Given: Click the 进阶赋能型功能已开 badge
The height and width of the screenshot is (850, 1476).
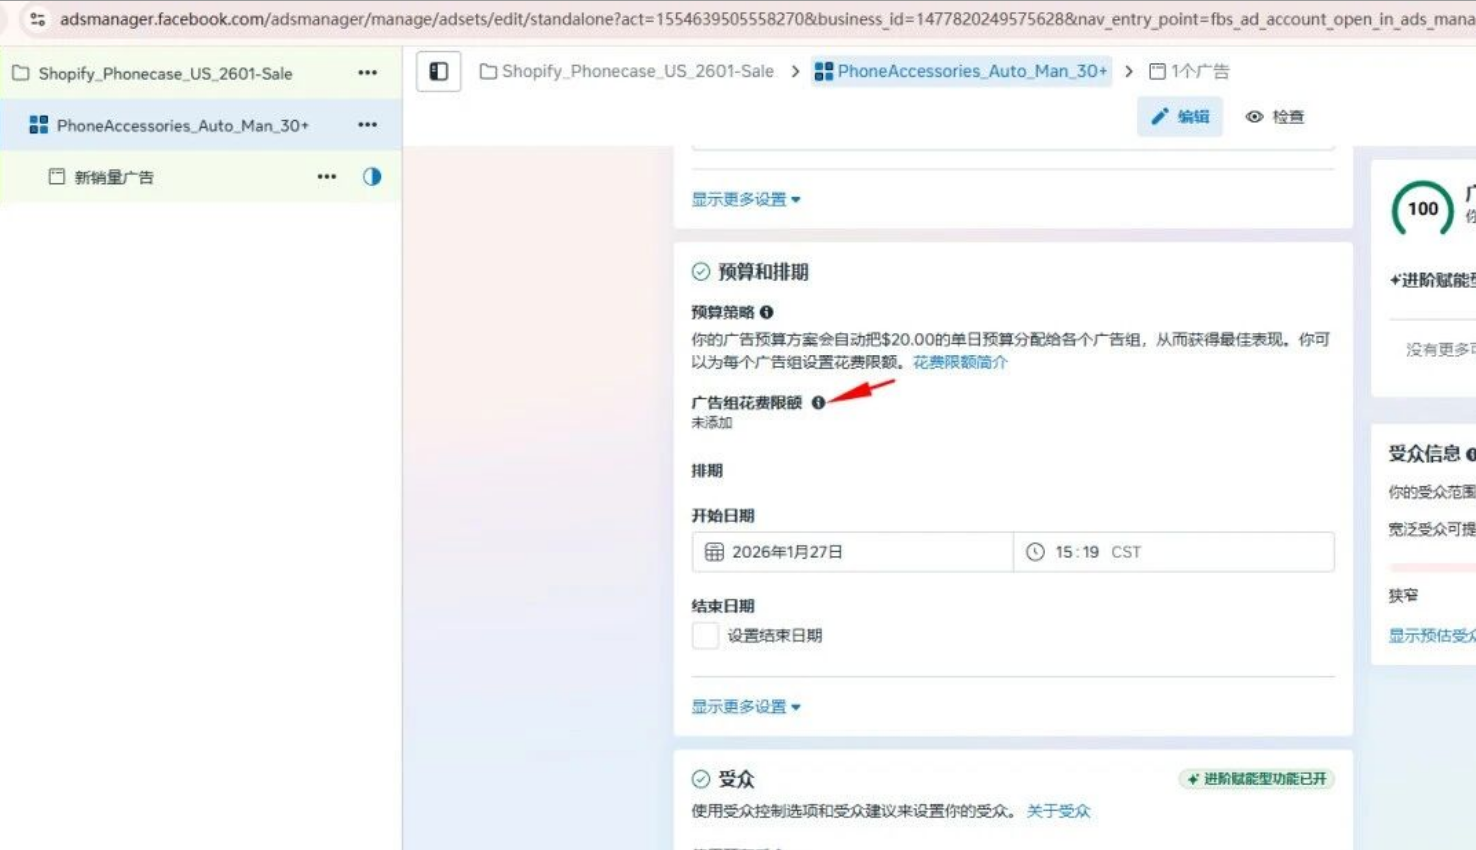Looking at the screenshot, I should click(1257, 778).
